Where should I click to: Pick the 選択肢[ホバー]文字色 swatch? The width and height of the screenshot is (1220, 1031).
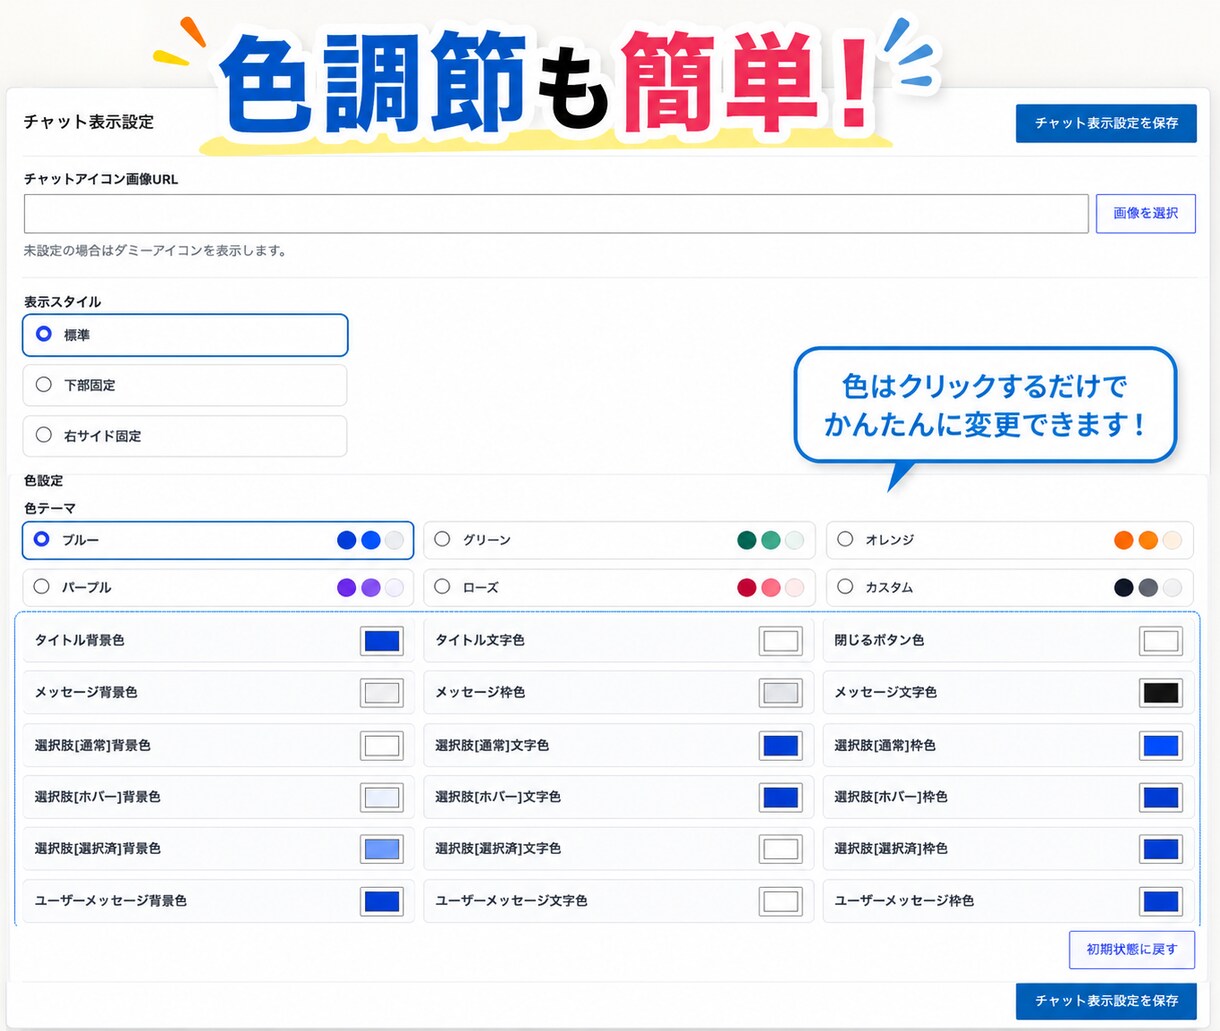tap(781, 797)
